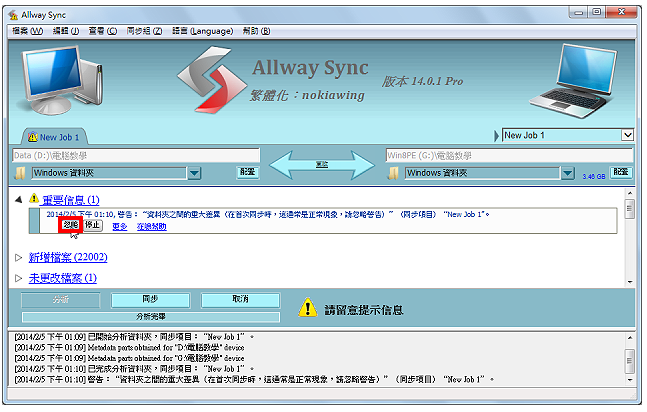Image resolution: width=647 pixels, height=412 pixels.
Task: Click the results list scroll down arrow
Action: [x=630, y=282]
